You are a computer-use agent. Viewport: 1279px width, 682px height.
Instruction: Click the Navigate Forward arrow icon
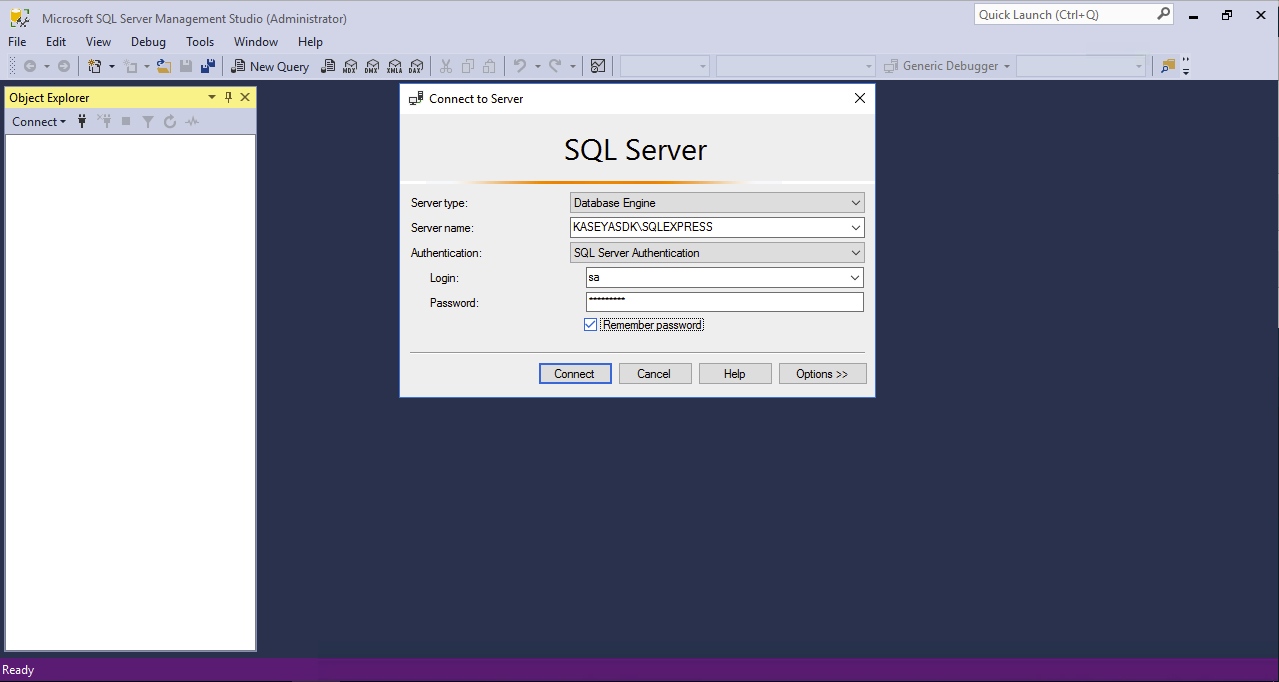[64, 66]
